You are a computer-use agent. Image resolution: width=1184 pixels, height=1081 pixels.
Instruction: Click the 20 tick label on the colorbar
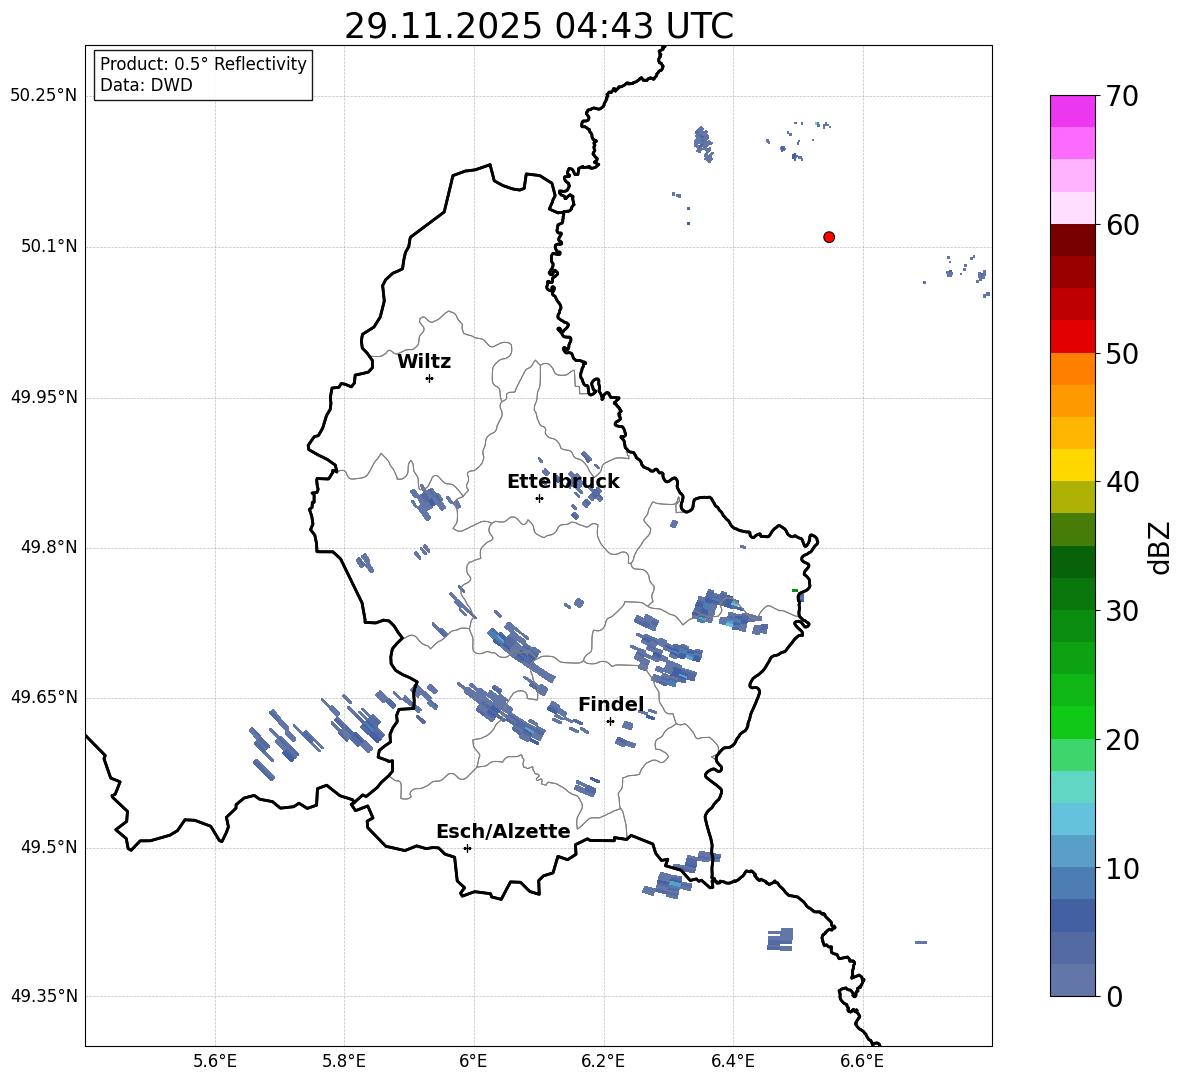pos(1124,740)
